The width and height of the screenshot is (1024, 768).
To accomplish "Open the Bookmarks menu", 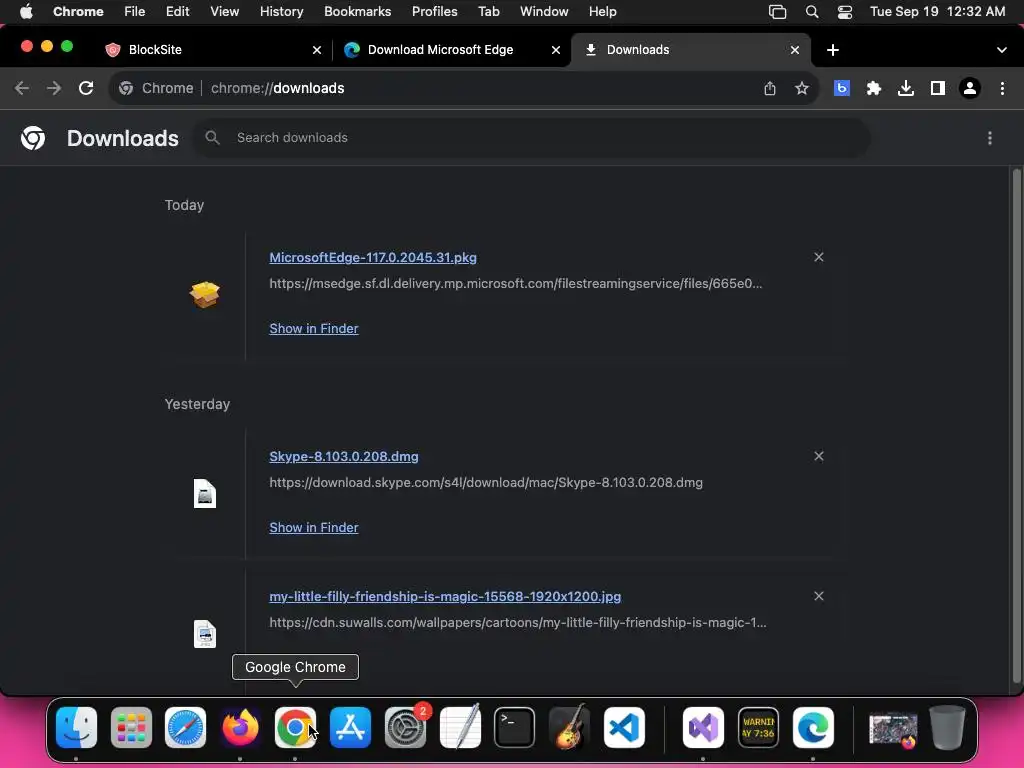I will click(357, 12).
